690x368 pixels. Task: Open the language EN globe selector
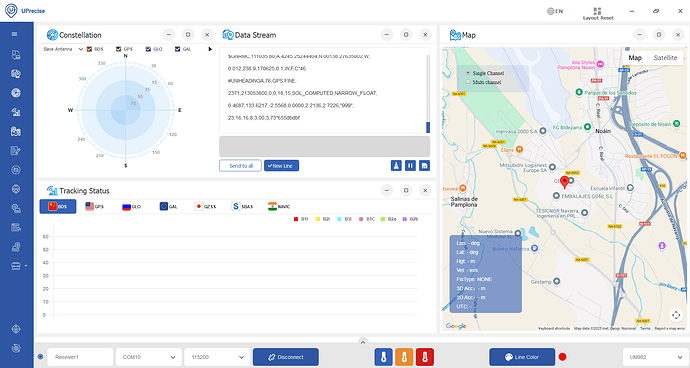[x=555, y=11]
